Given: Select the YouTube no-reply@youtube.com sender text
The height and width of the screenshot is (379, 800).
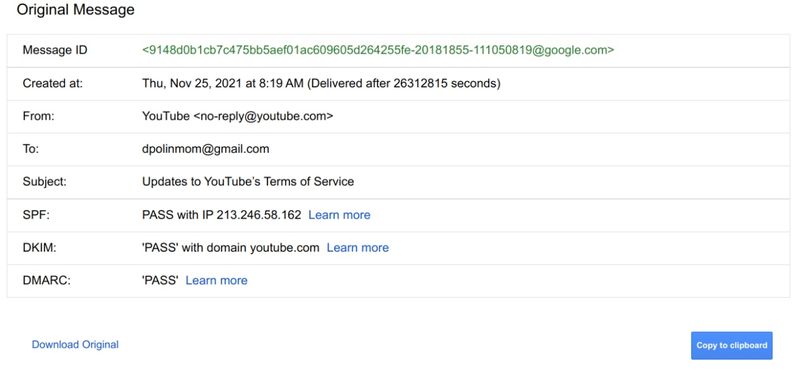Looking at the screenshot, I should pos(238,116).
